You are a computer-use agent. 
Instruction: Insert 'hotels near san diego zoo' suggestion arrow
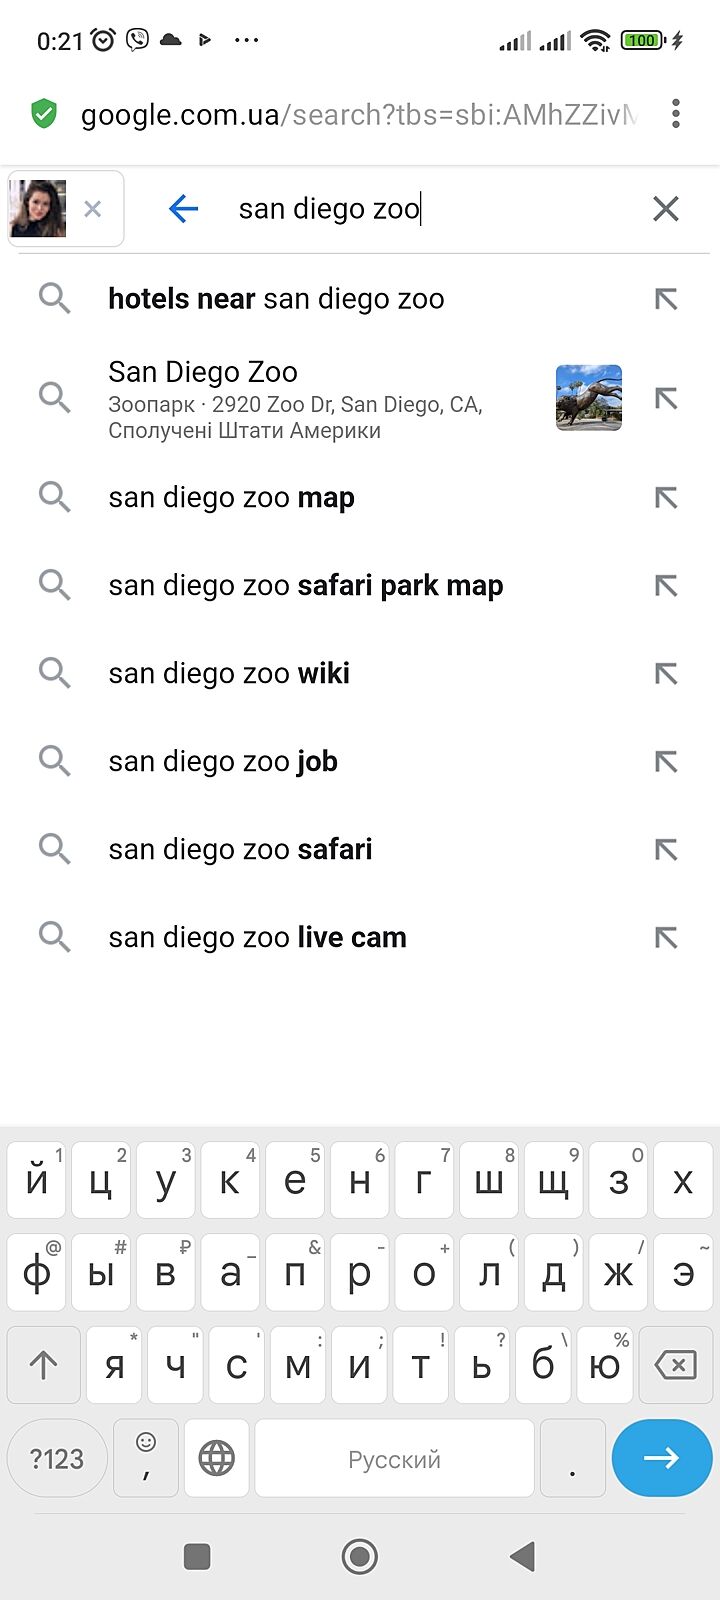coord(665,299)
